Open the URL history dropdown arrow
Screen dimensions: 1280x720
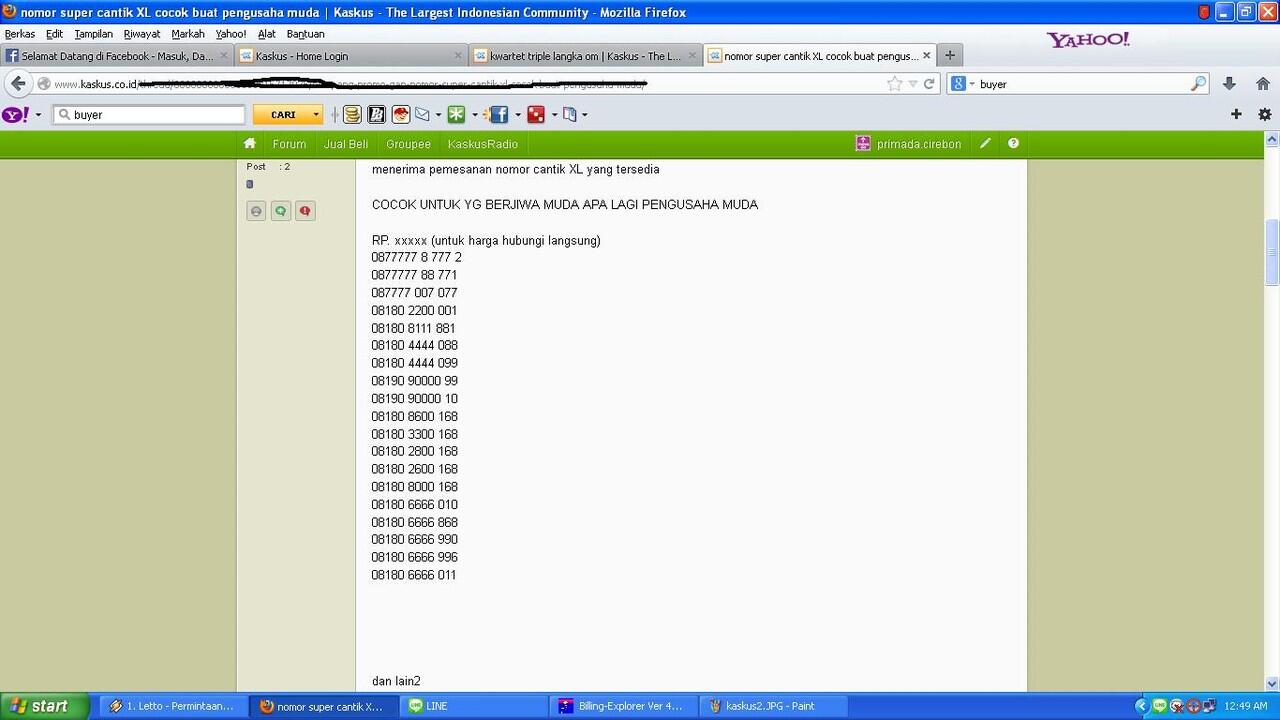913,84
